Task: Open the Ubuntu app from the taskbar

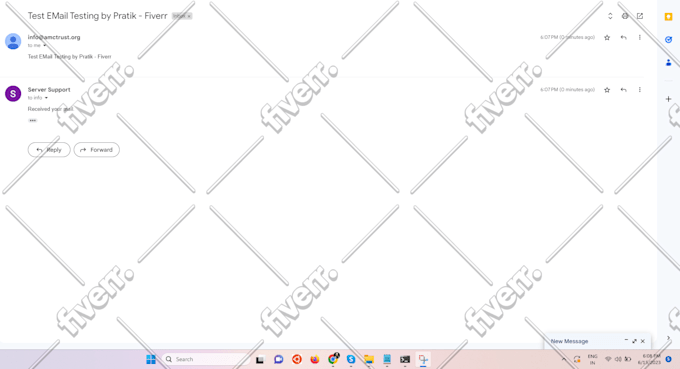Action: click(297, 359)
